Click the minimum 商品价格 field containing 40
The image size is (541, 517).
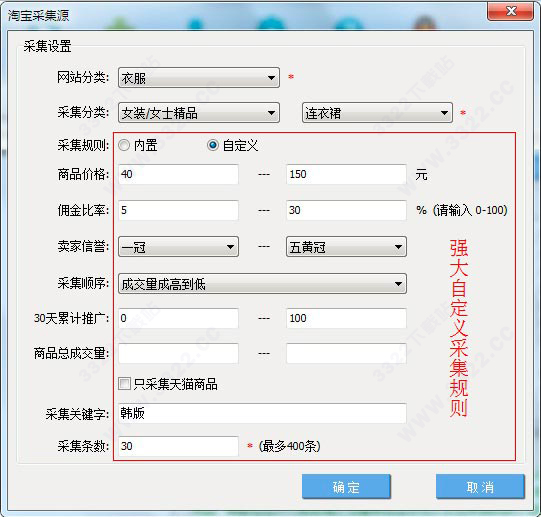[x=178, y=174]
